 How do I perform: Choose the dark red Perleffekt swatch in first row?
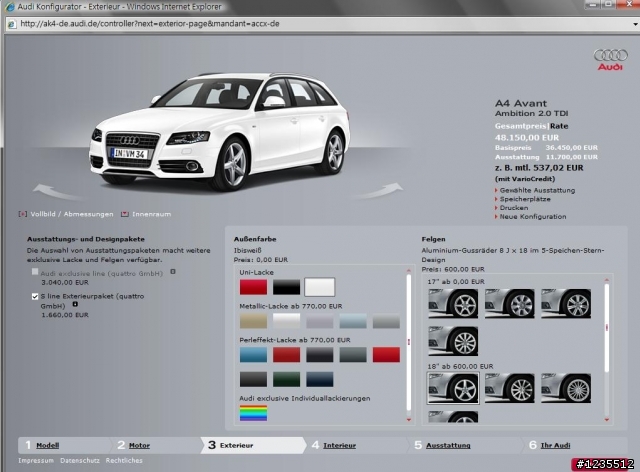click(287, 355)
